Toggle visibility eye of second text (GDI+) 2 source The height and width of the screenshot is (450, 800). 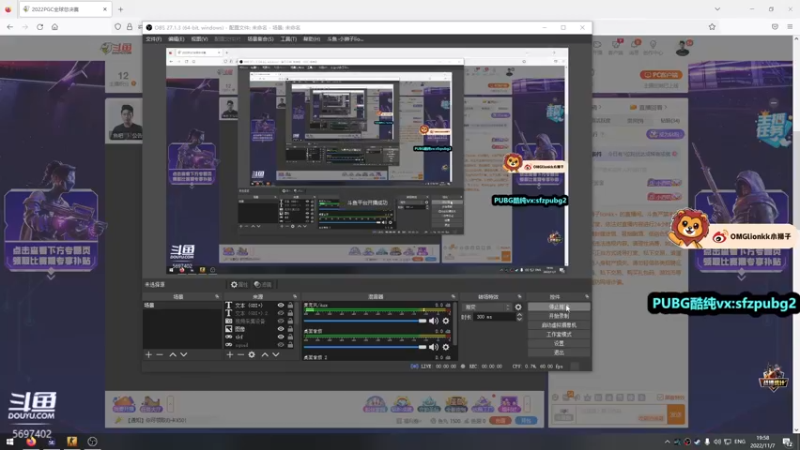coord(280,313)
